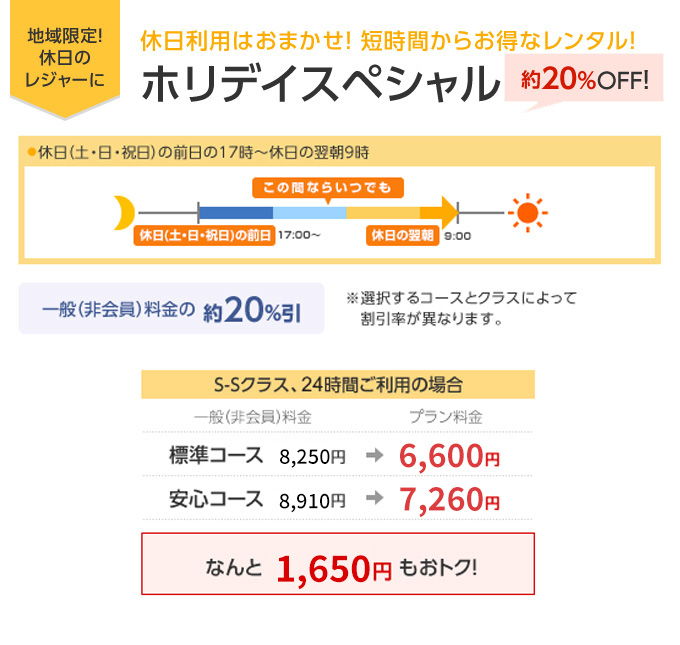680x645 pixels.
Task: Click the 1,650円 もおトク! savings box
Action: click(x=338, y=564)
